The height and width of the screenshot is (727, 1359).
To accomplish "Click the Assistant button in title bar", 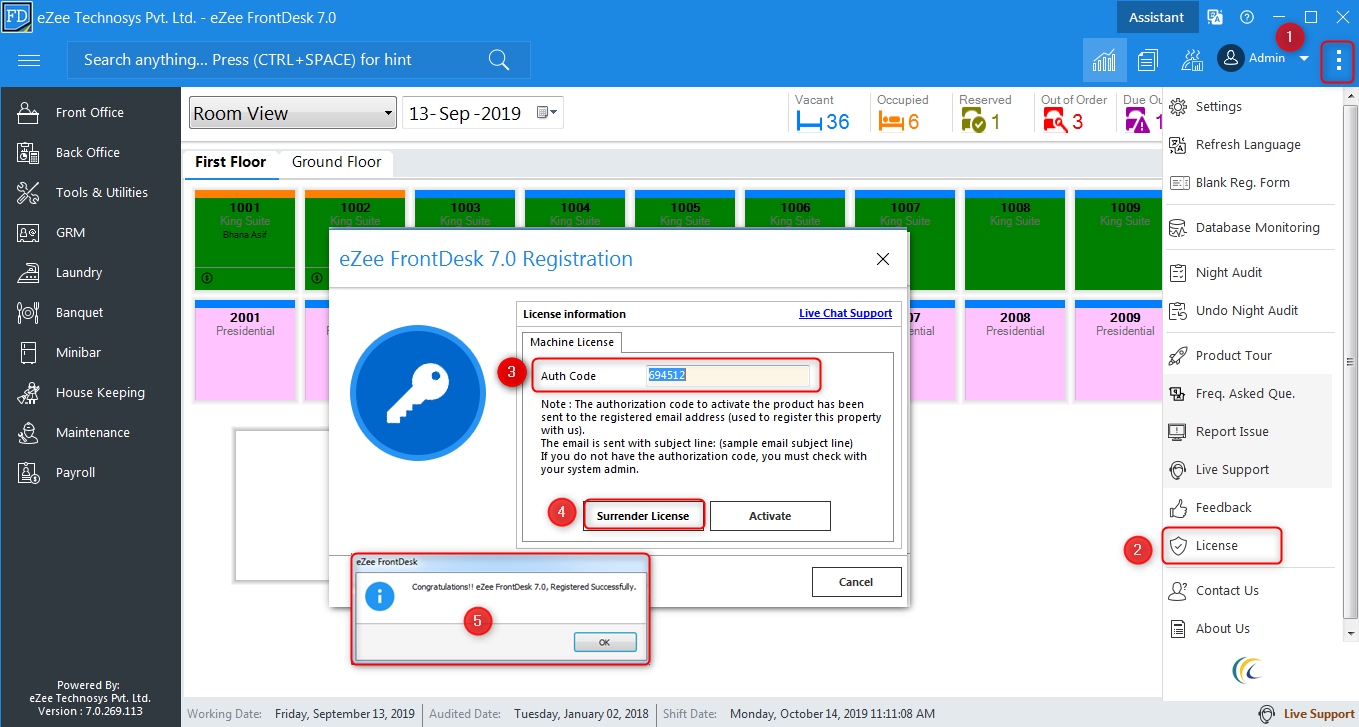I will pos(1156,17).
